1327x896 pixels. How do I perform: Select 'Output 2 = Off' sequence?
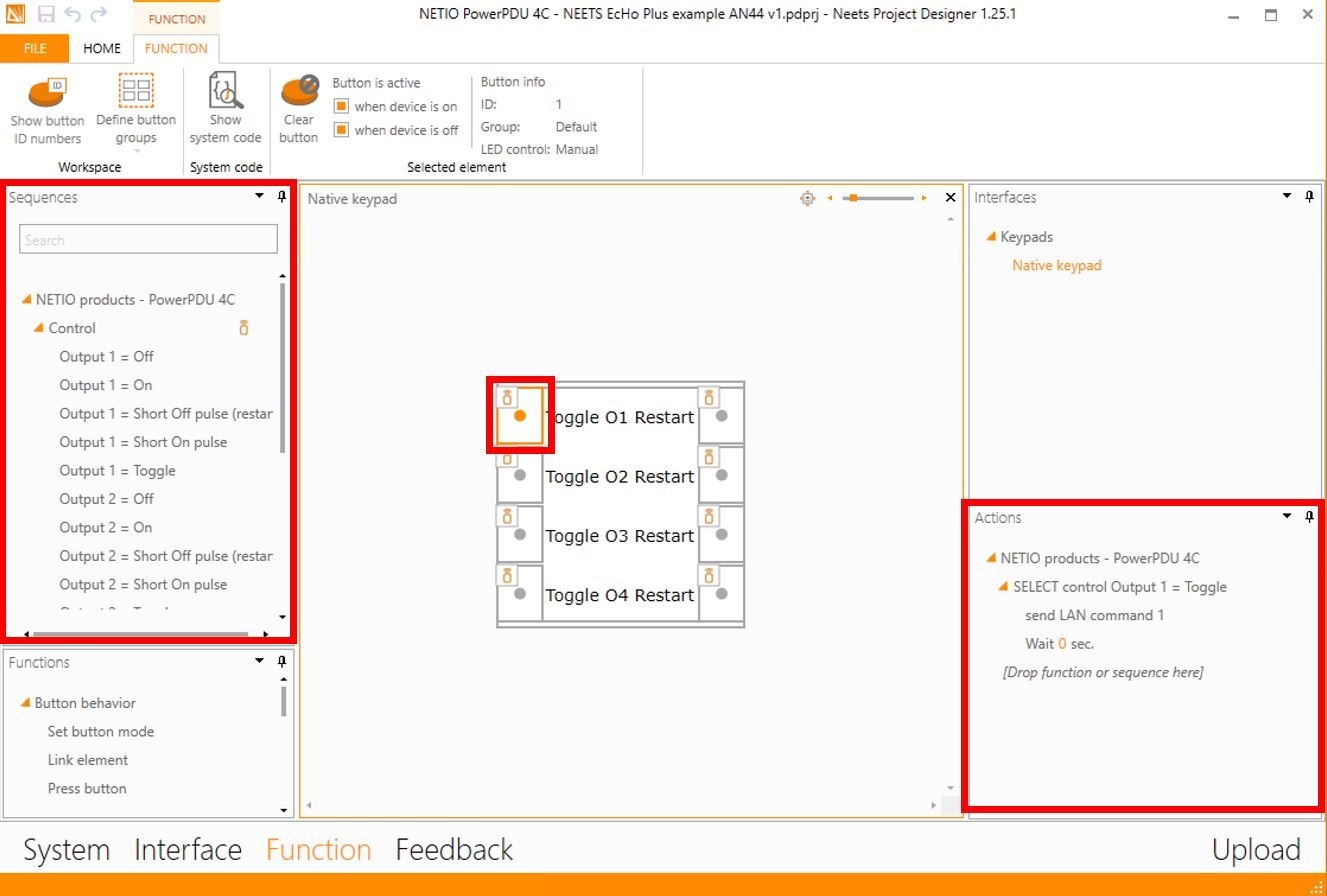pyautogui.click(x=107, y=499)
